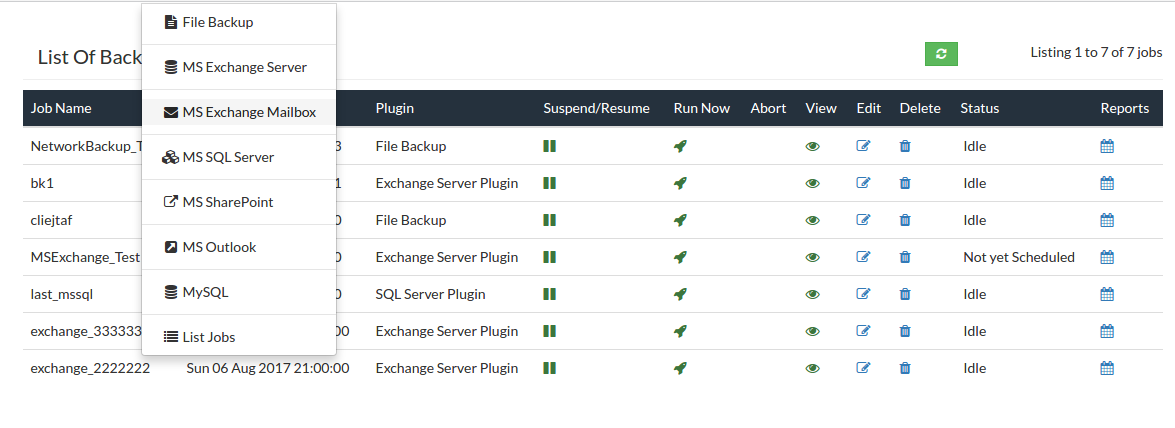1175x428 pixels.
Task: Edit the cliejtaf job
Action: coord(863,220)
